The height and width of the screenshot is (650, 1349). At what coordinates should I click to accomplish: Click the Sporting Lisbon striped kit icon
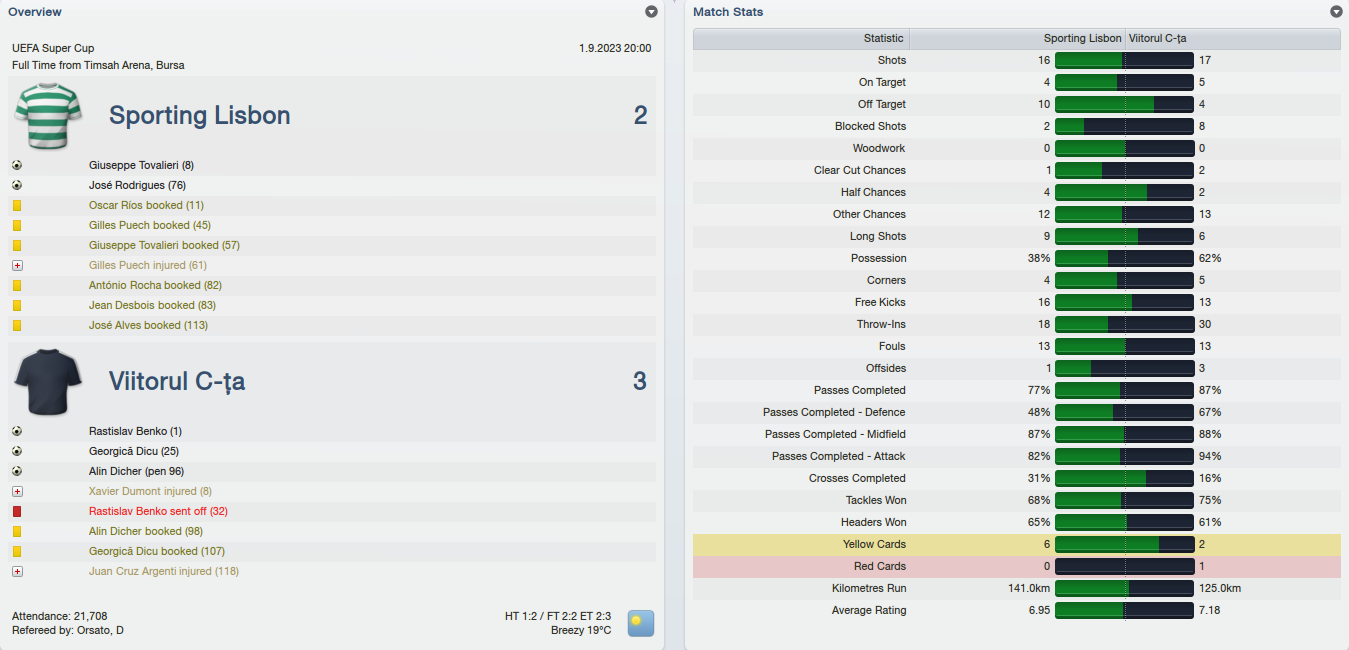tap(47, 115)
